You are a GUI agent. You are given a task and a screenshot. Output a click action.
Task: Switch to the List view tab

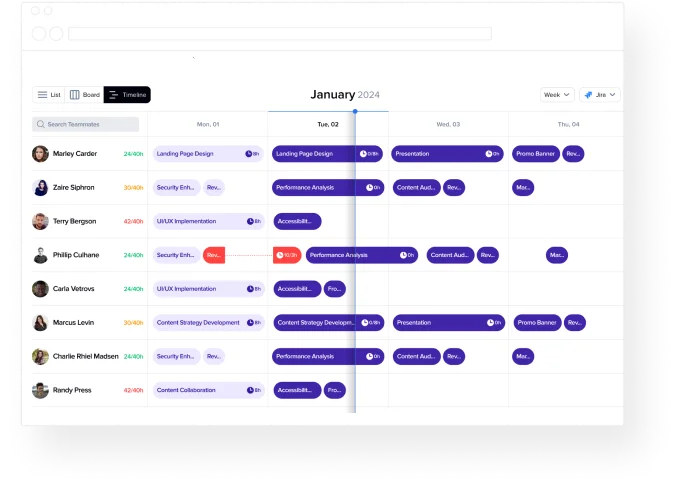pos(49,94)
